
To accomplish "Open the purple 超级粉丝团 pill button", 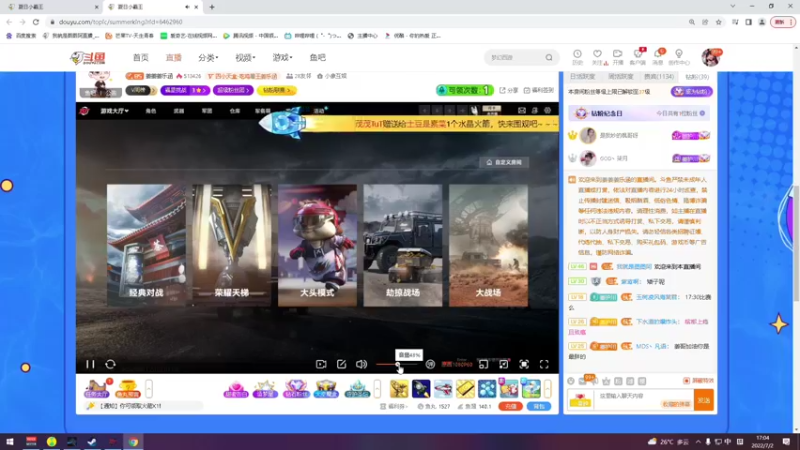I will pyautogui.click(x=233, y=90).
